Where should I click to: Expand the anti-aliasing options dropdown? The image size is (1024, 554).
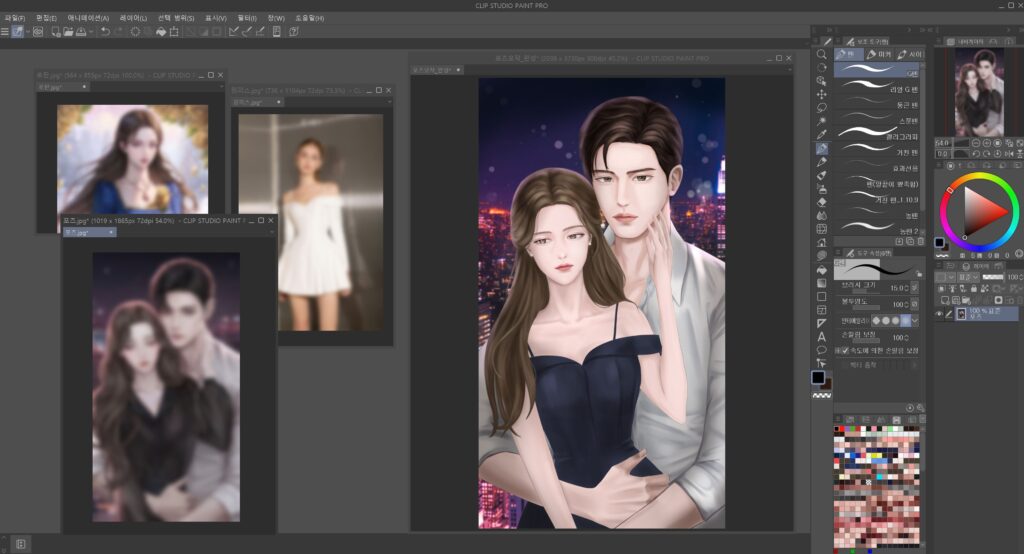pos(915,320)
